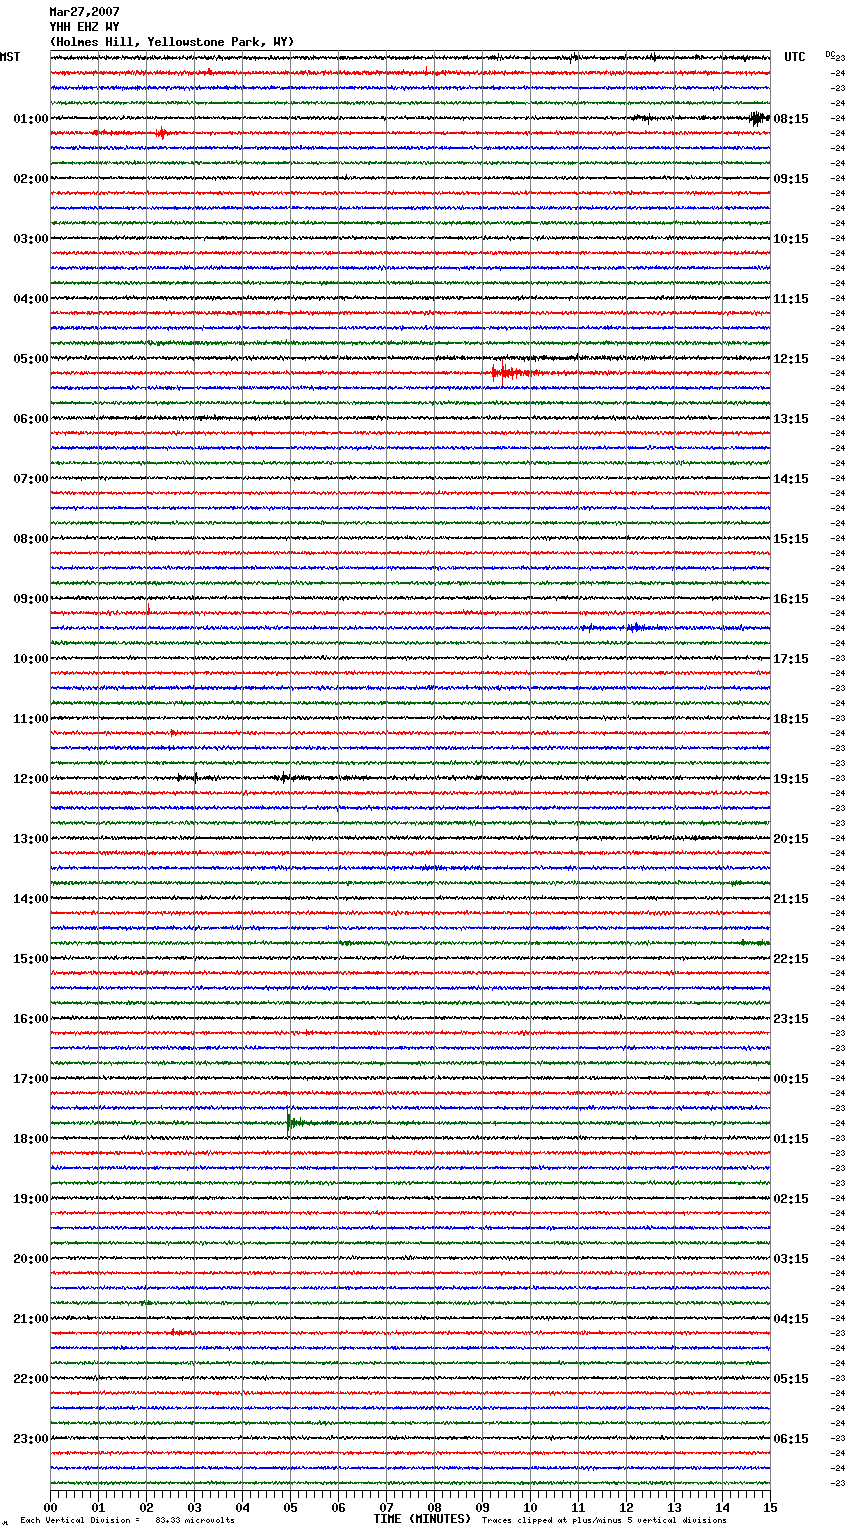This screenshot has height=1534, width=850.
Task: Select the 17:00 MST time label
Action: [x=31, y=1079]
